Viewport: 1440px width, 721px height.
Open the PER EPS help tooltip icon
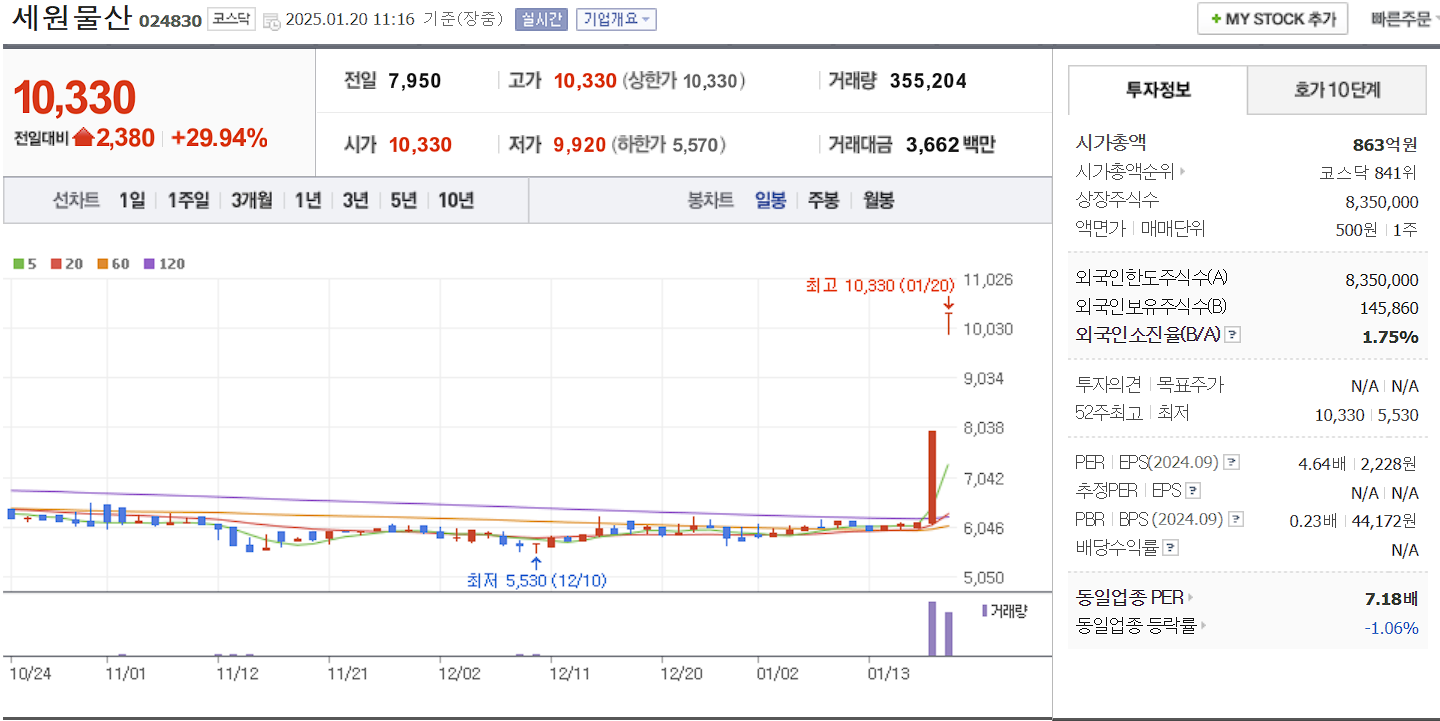coord(1233,461)
